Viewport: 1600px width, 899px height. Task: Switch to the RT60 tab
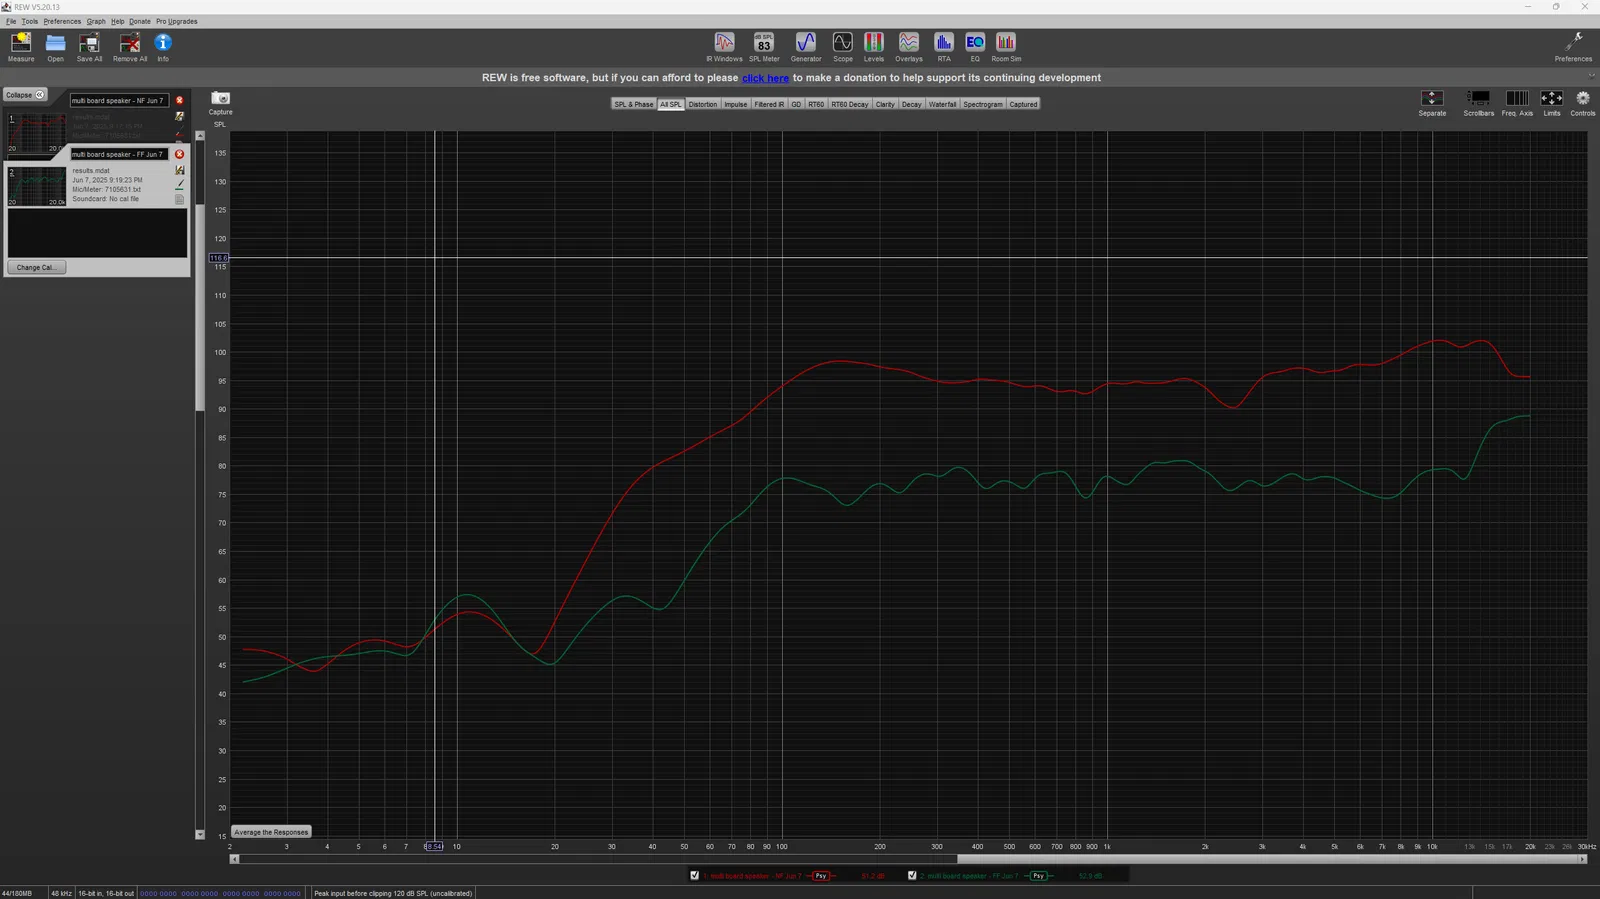click(816, 104)
